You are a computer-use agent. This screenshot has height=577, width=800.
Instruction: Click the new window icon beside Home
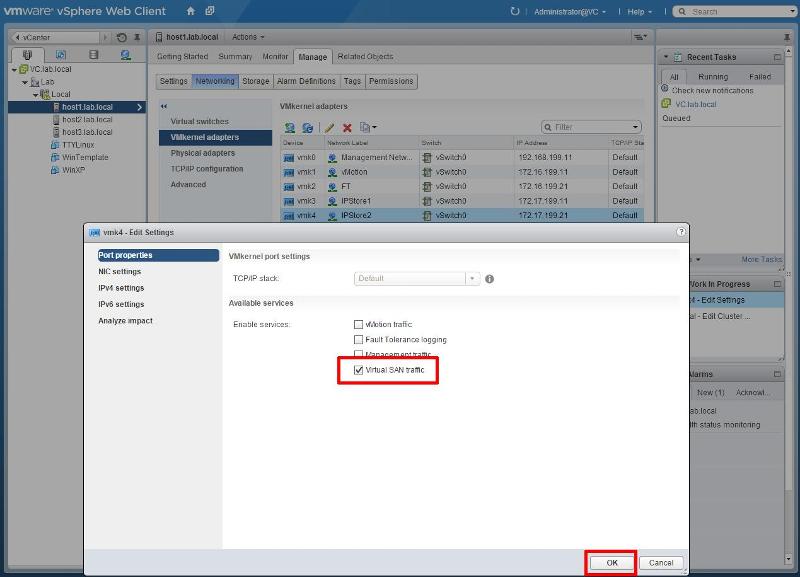(x=210, y=11)
